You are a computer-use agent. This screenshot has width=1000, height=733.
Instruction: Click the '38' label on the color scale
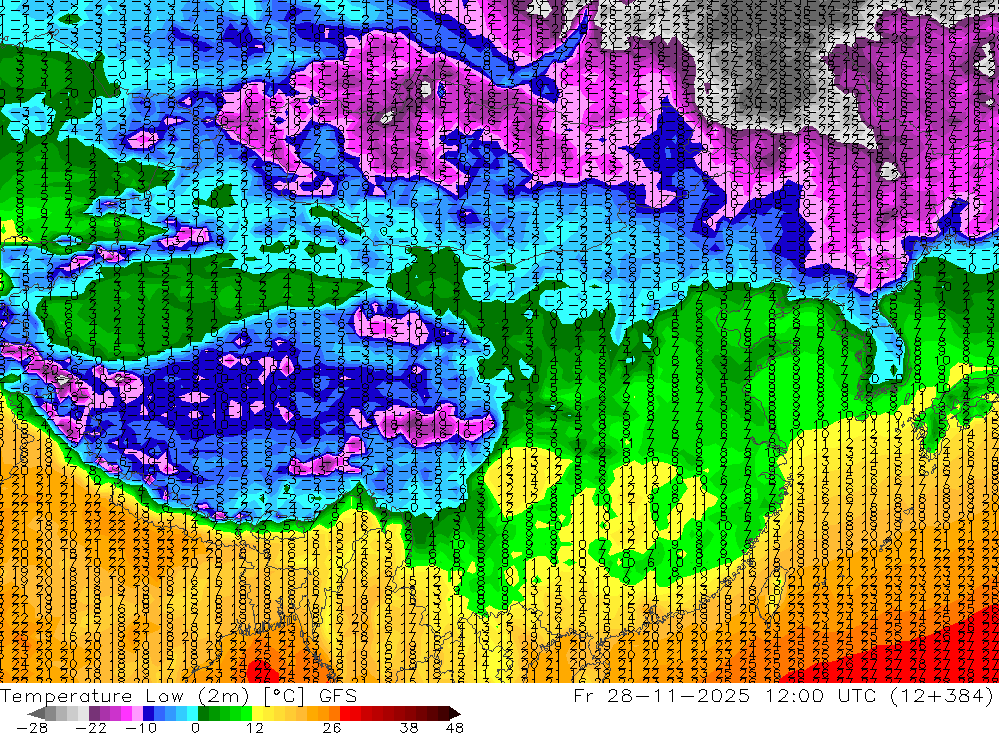409,727
